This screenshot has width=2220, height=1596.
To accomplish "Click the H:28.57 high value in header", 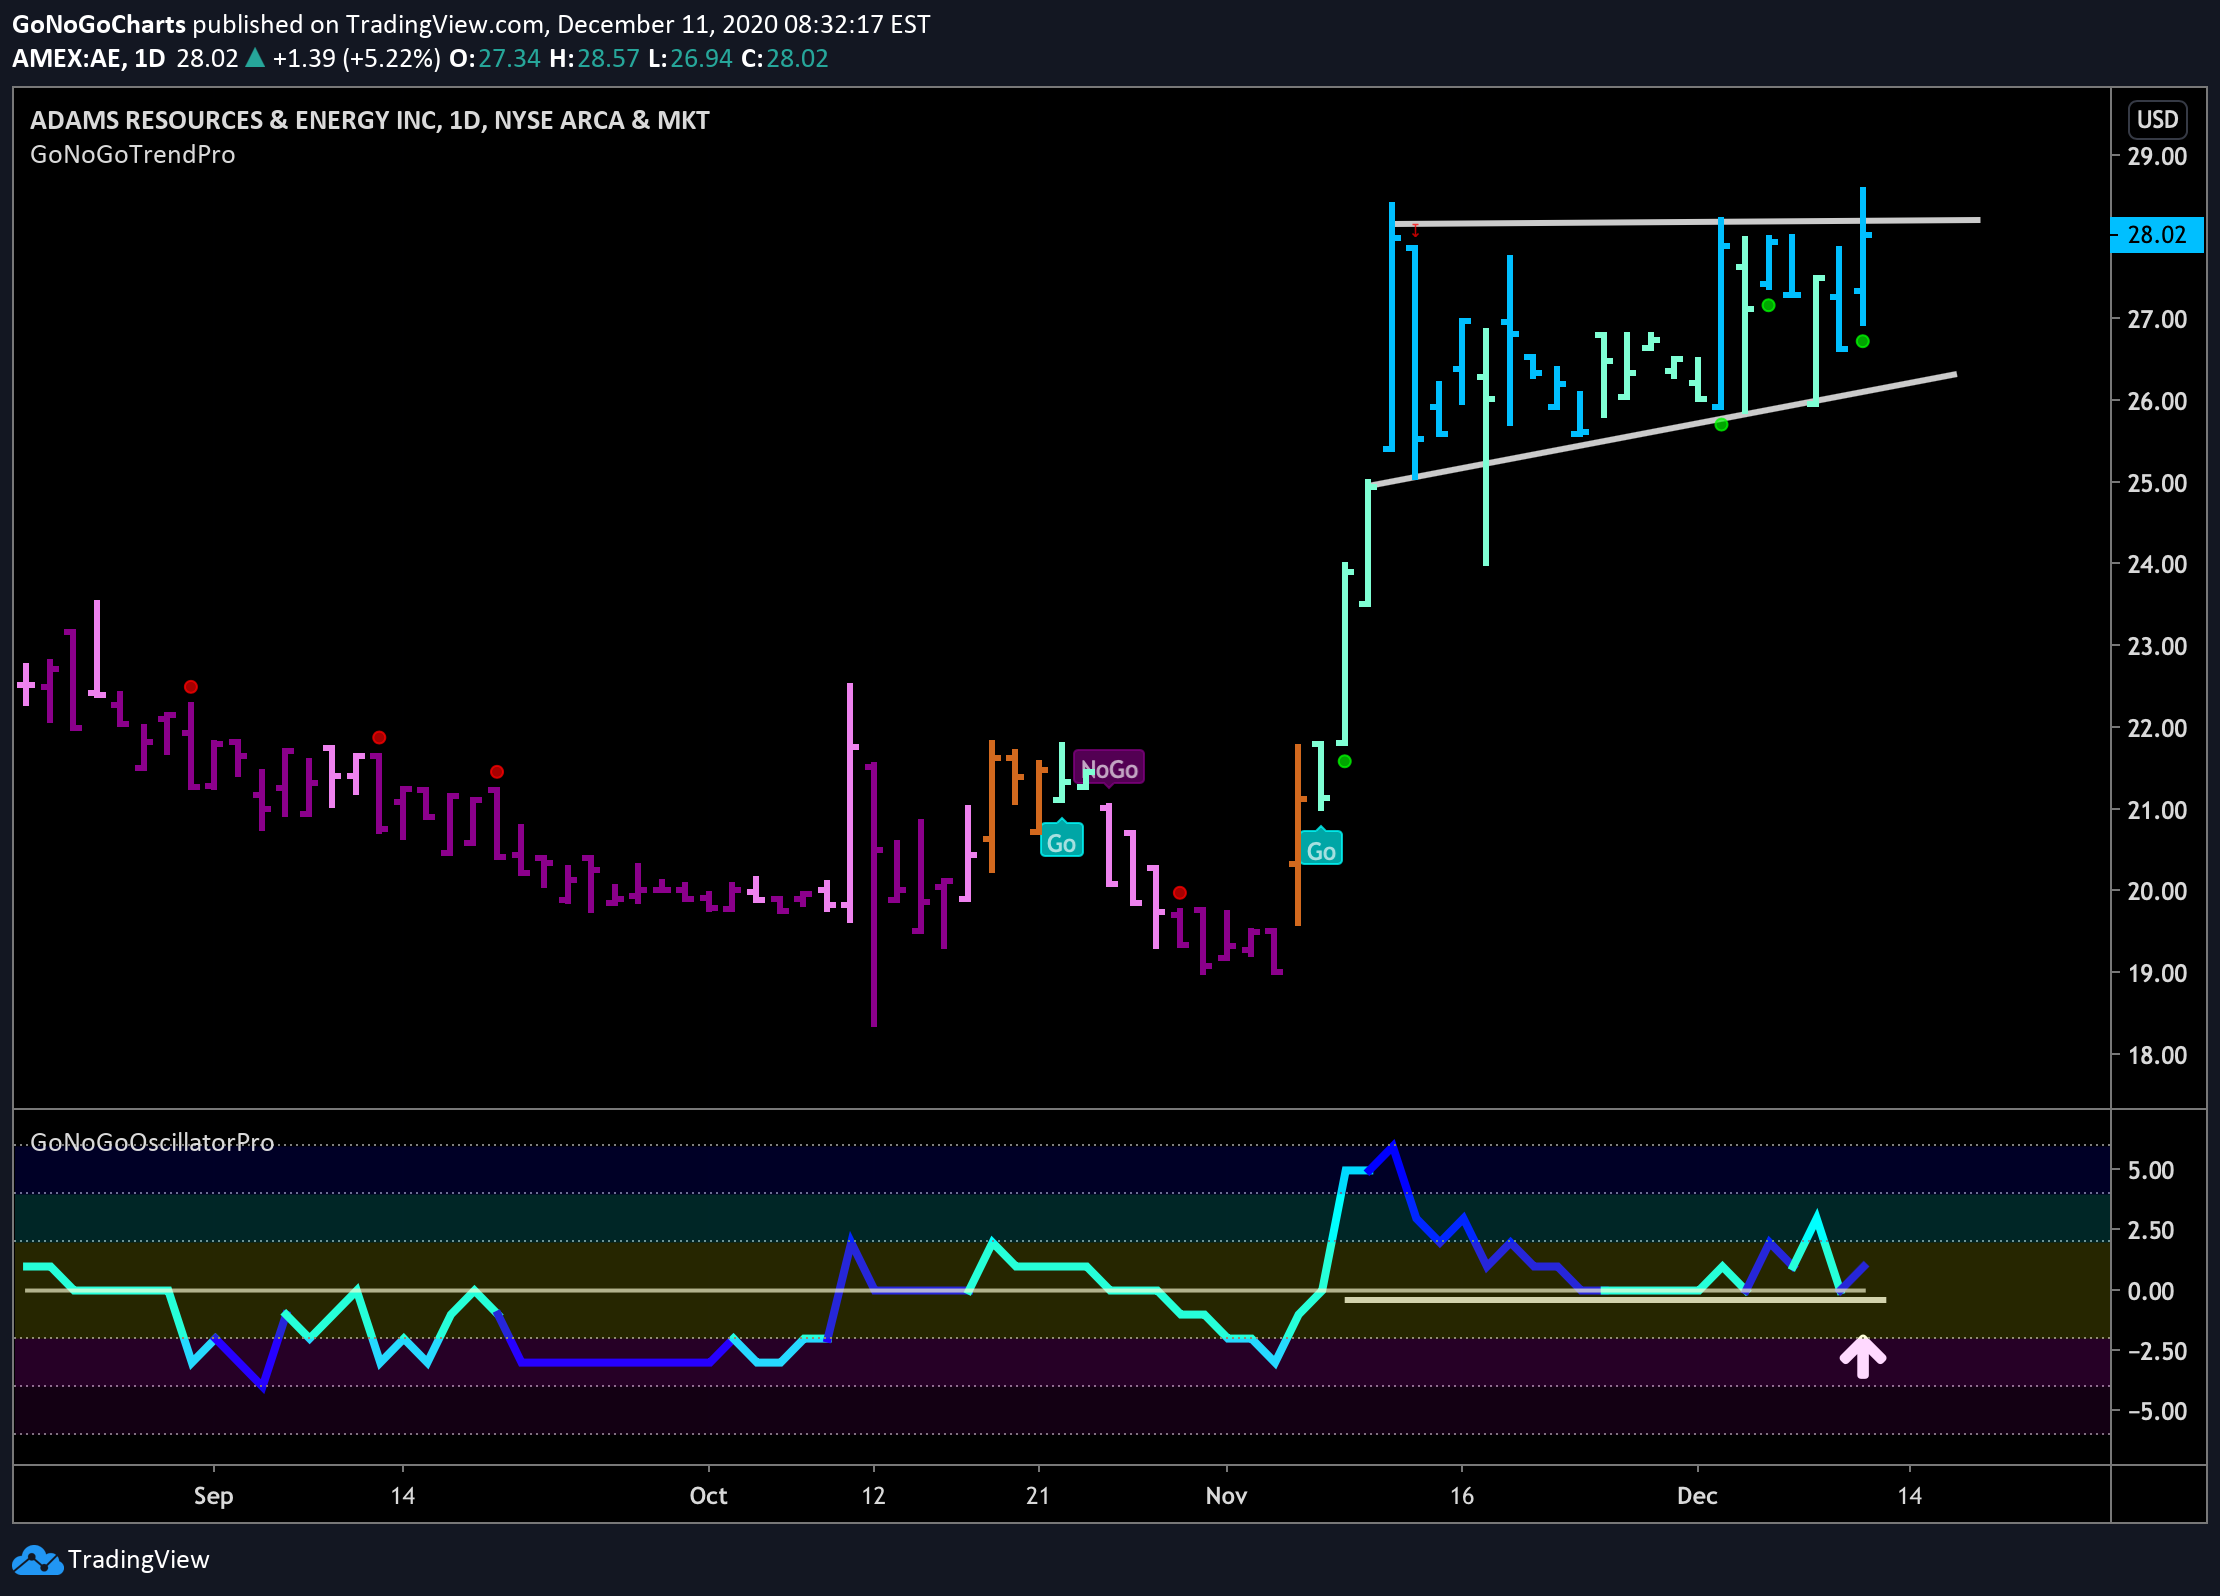I will tap(594, 58).
